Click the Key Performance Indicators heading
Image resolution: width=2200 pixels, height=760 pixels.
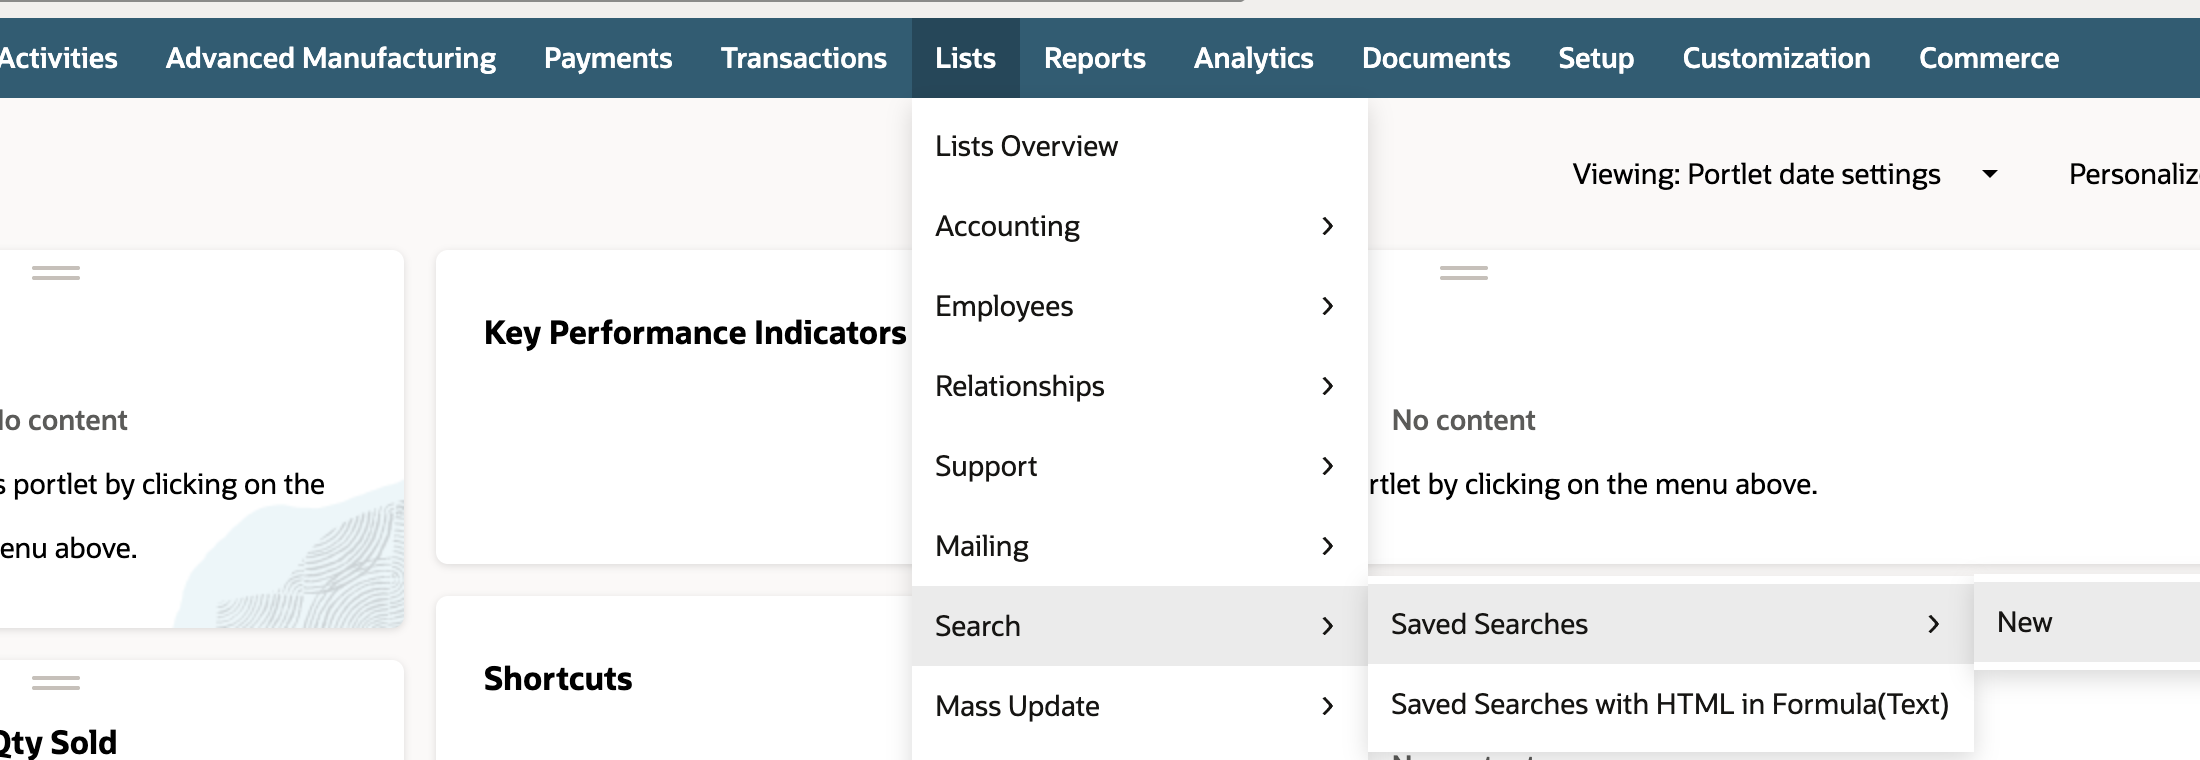click(695, 332)
